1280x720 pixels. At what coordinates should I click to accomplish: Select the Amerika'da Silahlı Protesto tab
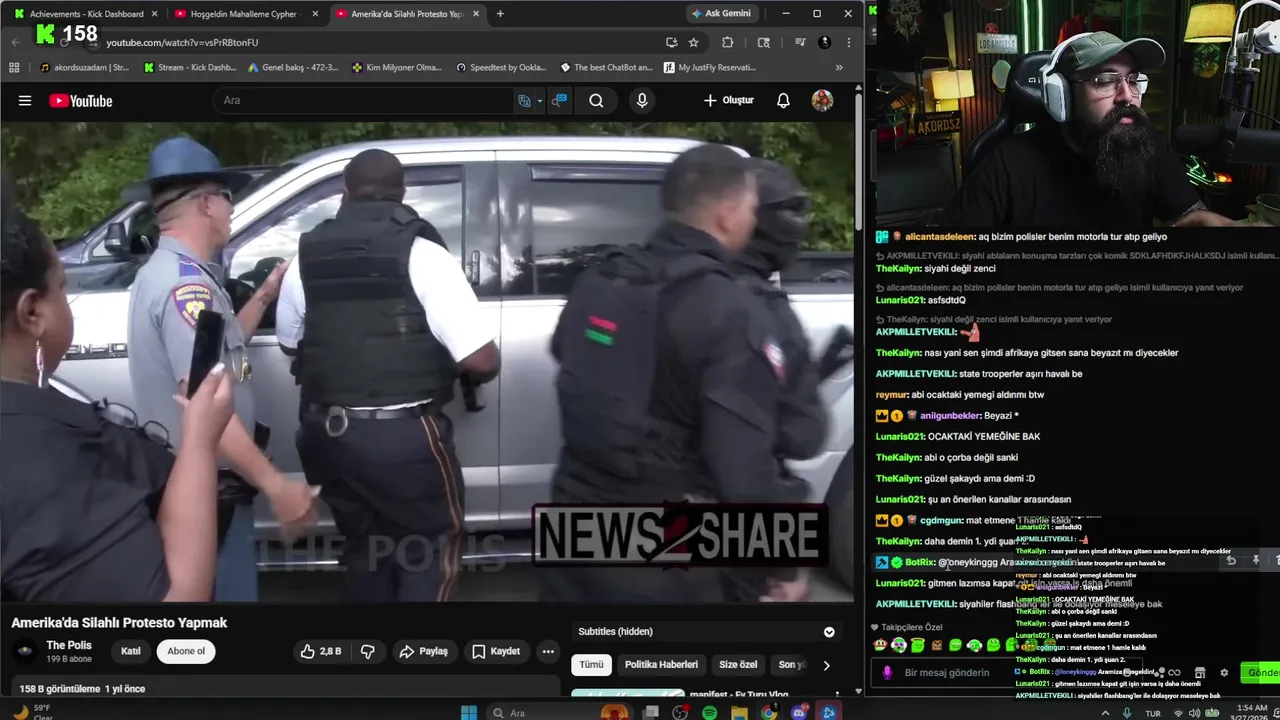(x=407, y=14)
